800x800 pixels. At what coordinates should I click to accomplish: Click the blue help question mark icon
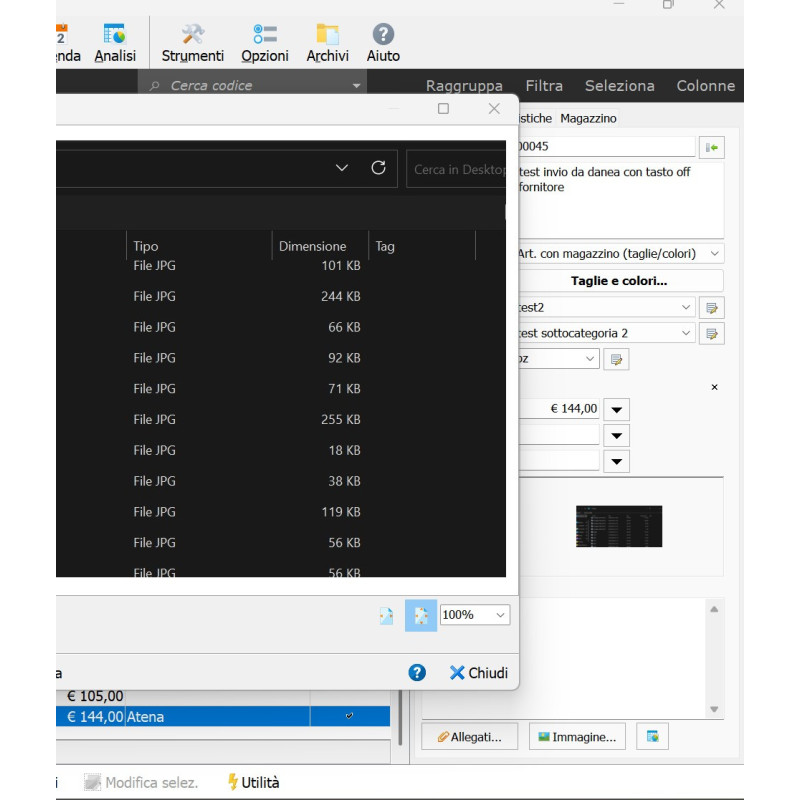click(x=417, y=672)
